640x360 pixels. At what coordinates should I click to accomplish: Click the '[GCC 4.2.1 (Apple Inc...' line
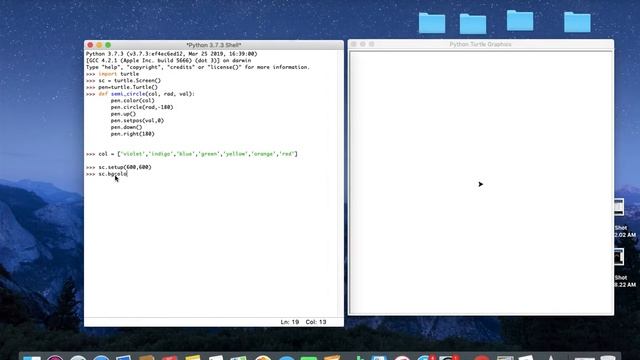coord(168,60)
